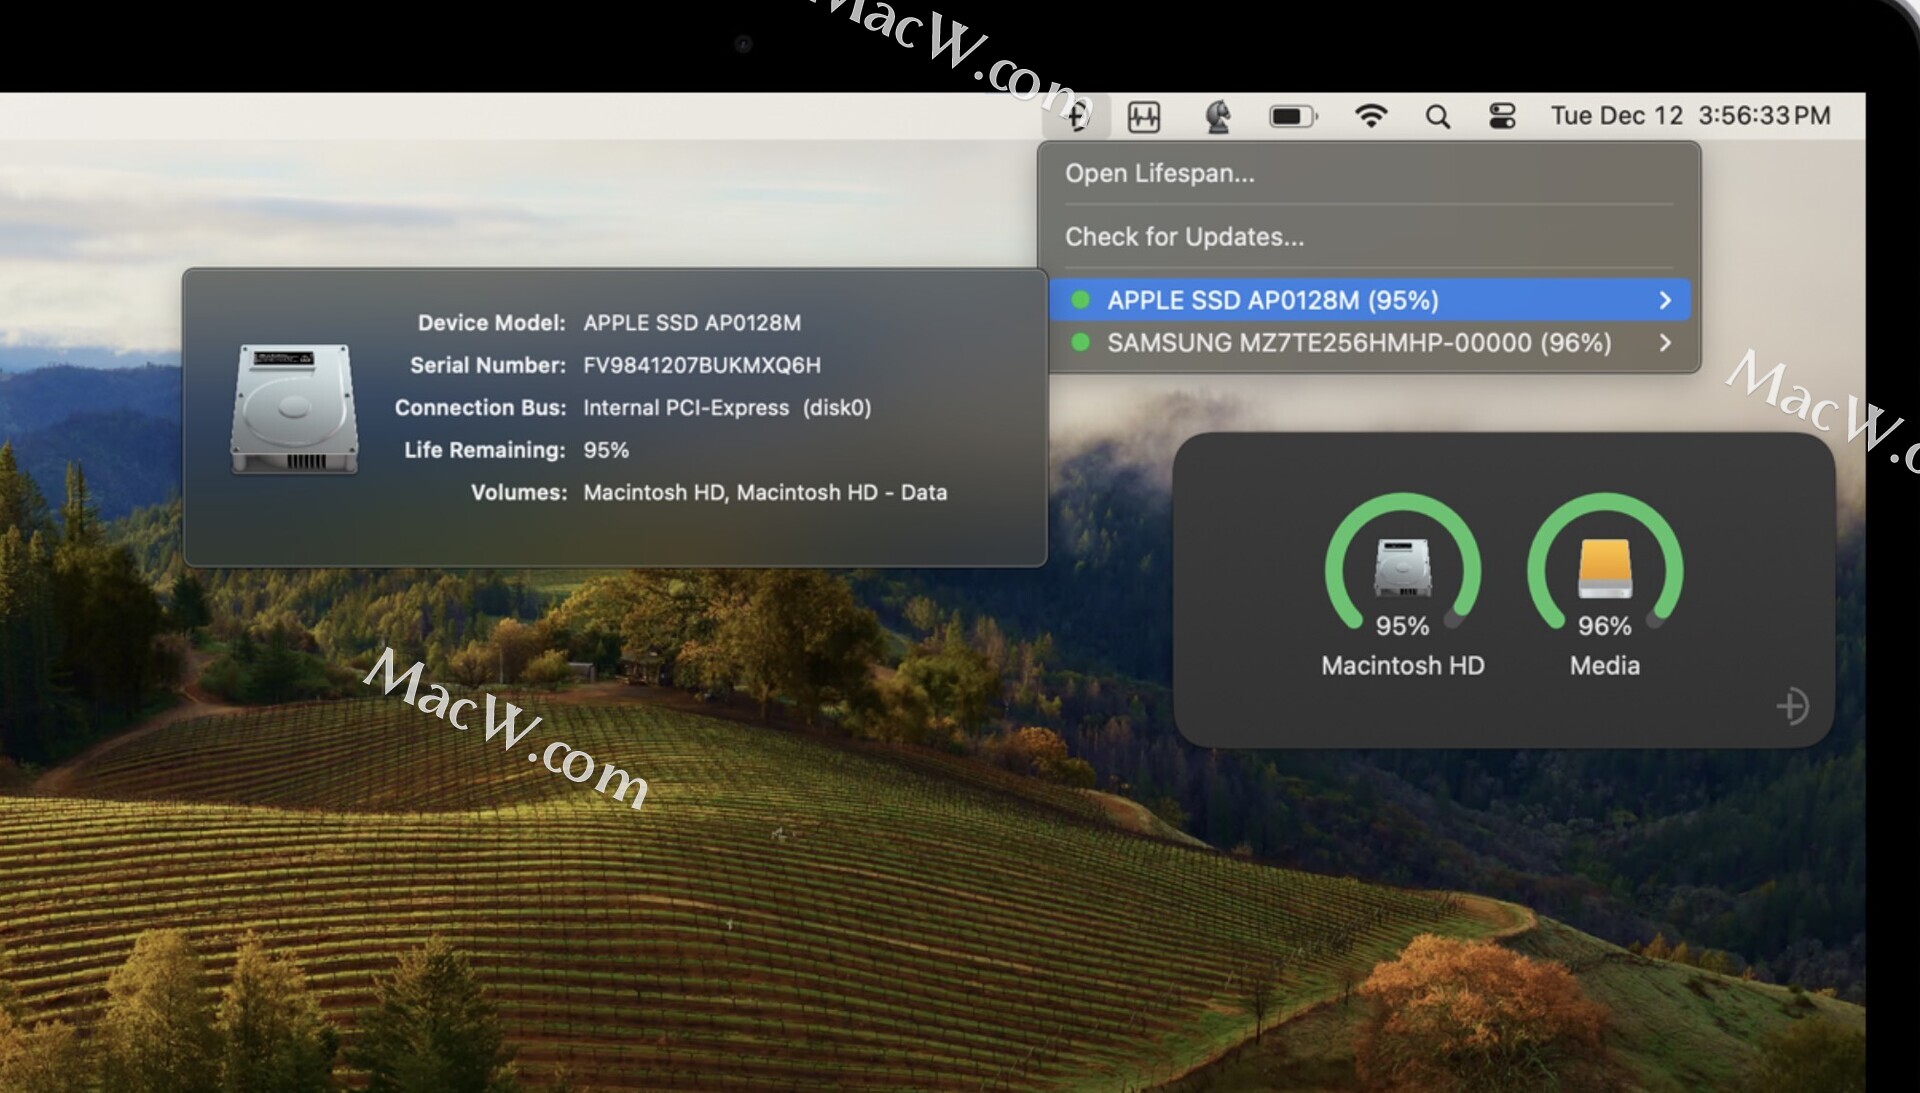Image resolution: width=1920 pixels, height=1093 pixels.
Task: Click the Serial Number: label
Action: (x=488, y=365)
